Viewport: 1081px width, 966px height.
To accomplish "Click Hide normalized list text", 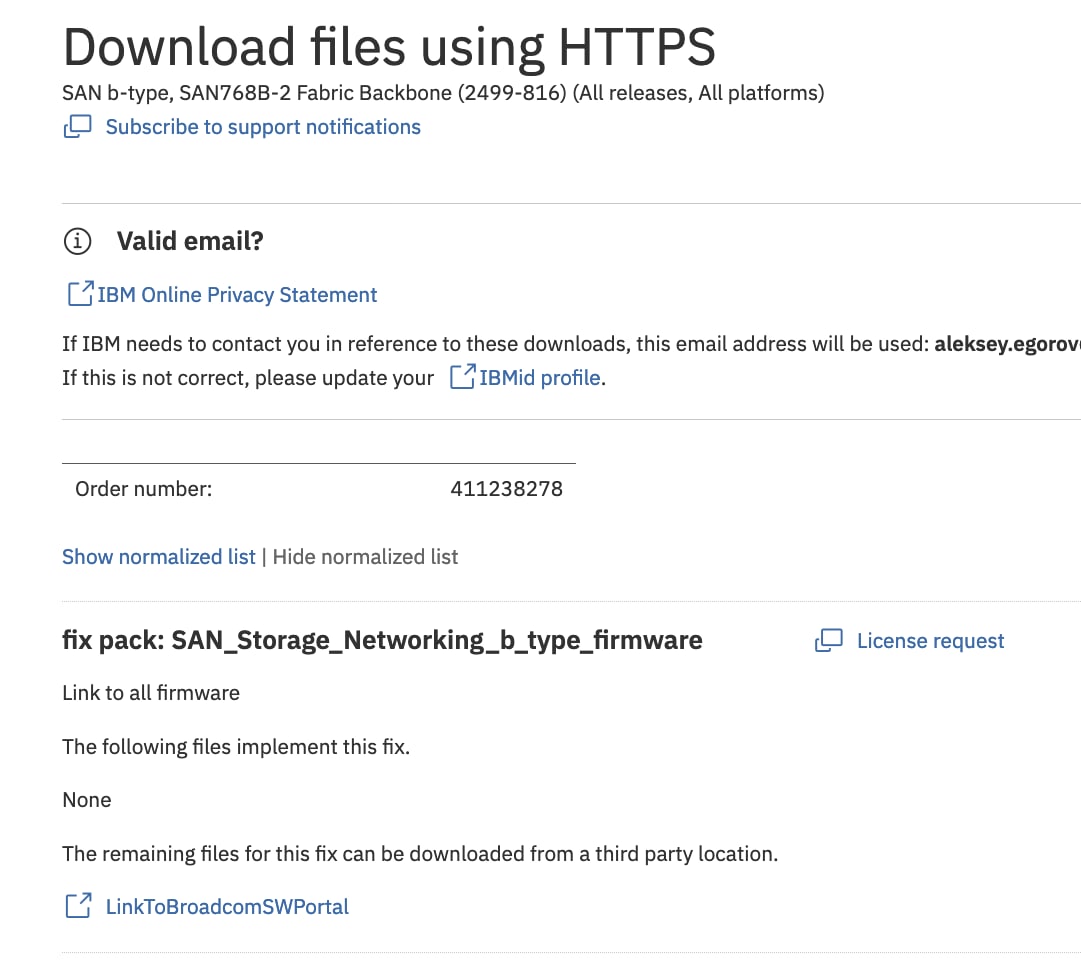I will click(365, 556).
